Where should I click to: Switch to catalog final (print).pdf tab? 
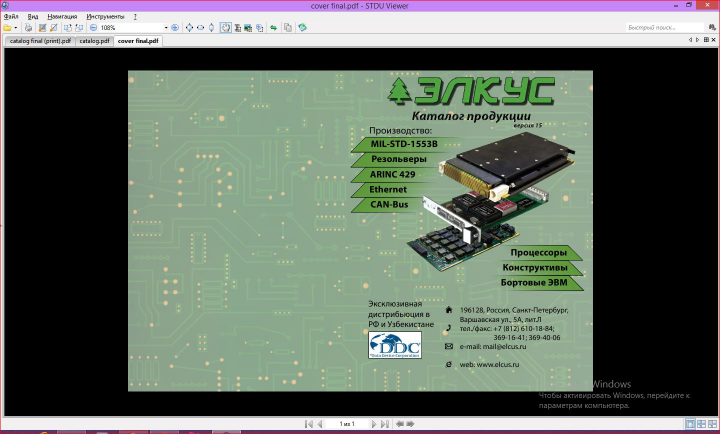tap(40, 41)
